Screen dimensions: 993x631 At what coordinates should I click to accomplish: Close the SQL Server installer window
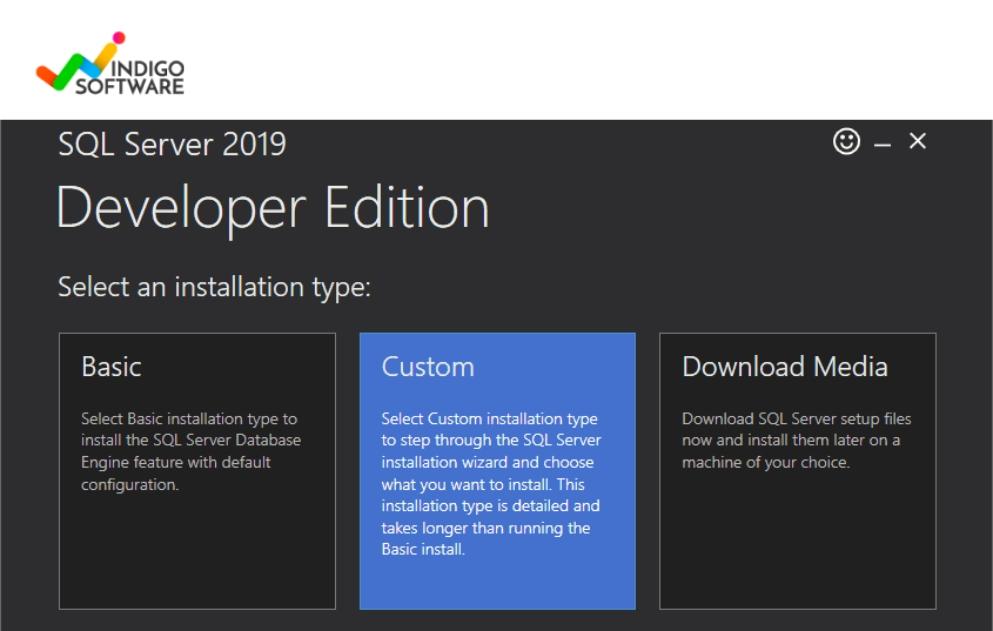click(x=917, y=141)
